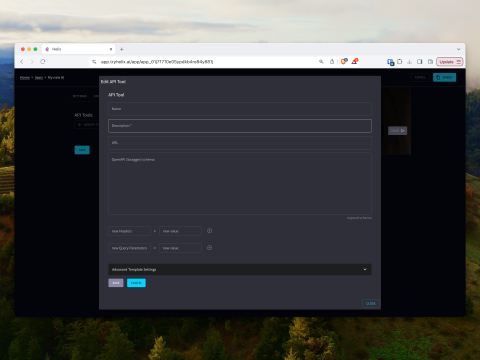The width and height of the screenshot is (480, 360).
Task: Select the Helix browser tab
Action: click(x=78, y=49)
